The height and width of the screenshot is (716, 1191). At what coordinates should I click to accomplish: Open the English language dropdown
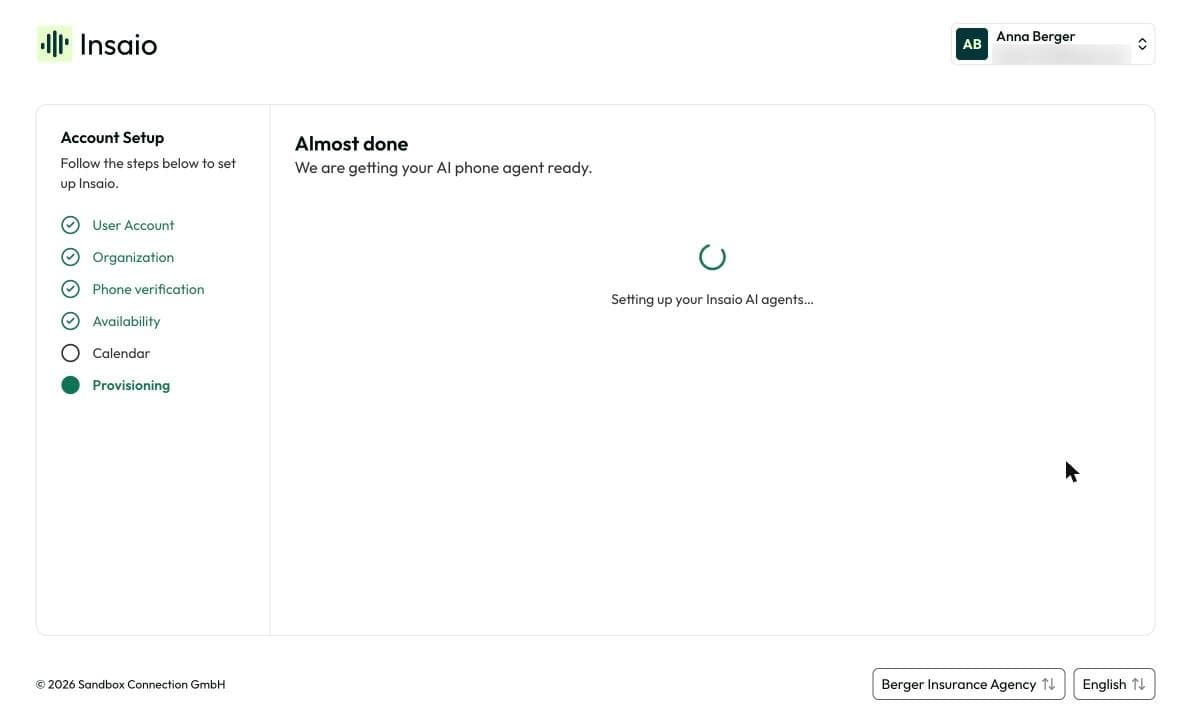[x=1114, y=684]
